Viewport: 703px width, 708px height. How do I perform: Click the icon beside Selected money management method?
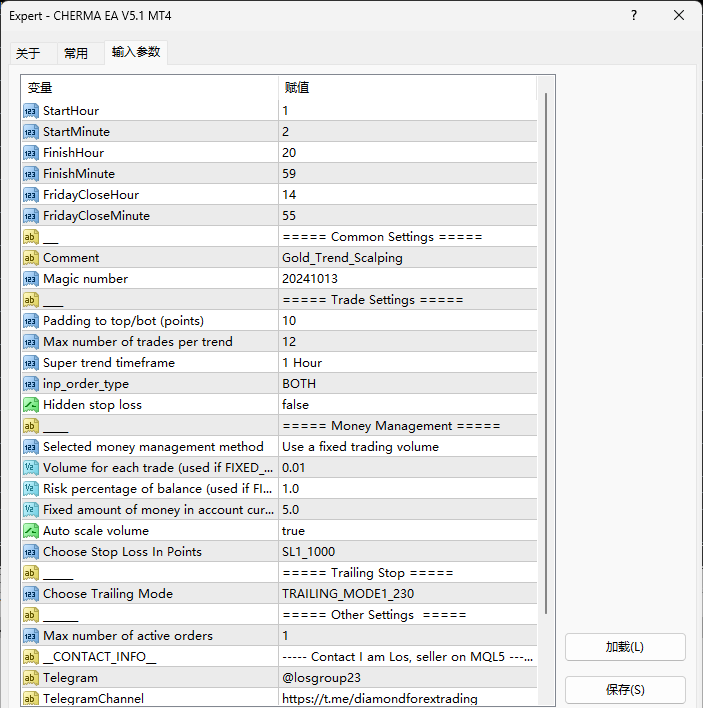coord(30,447)
